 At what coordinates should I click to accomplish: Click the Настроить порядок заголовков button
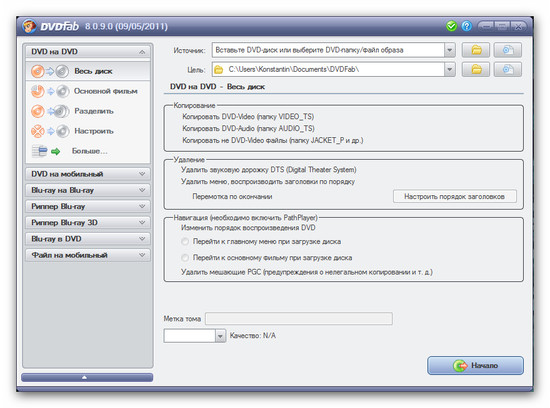click(455, 196)
